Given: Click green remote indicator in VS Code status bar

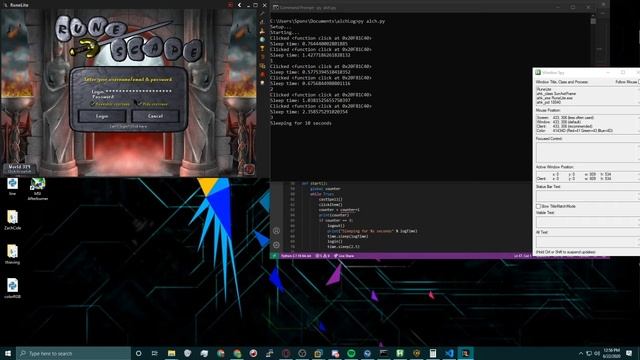Looking at the screenshot, I should click(x=274, y=256).
